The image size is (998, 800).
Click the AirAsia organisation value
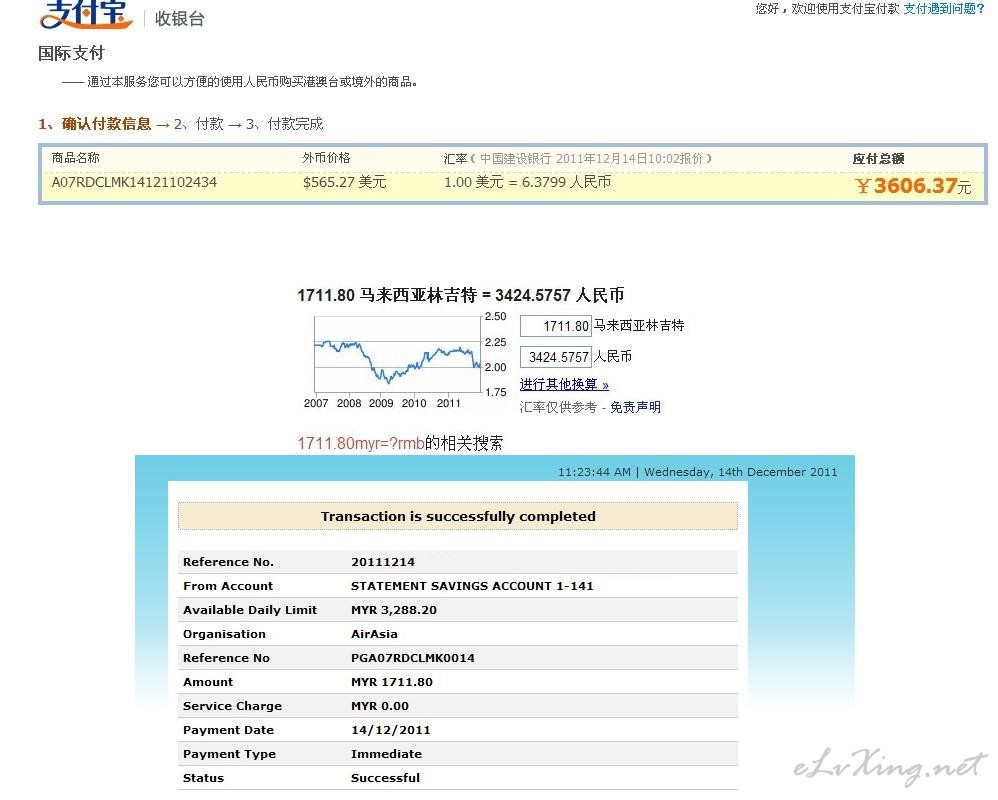(x=374, y=634)
